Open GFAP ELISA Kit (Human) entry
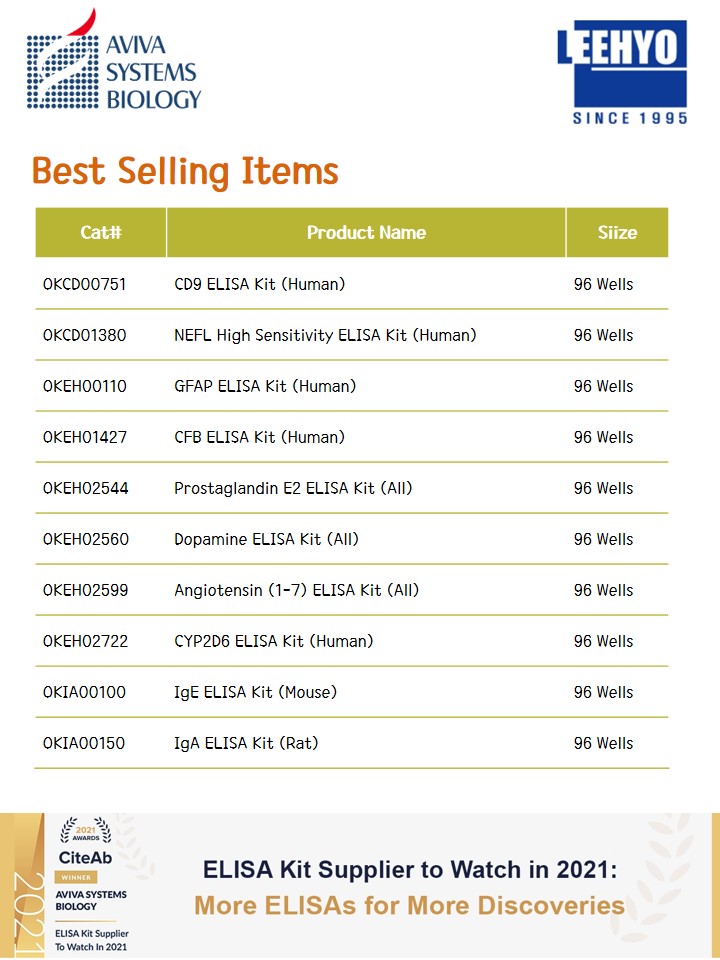 265,386
